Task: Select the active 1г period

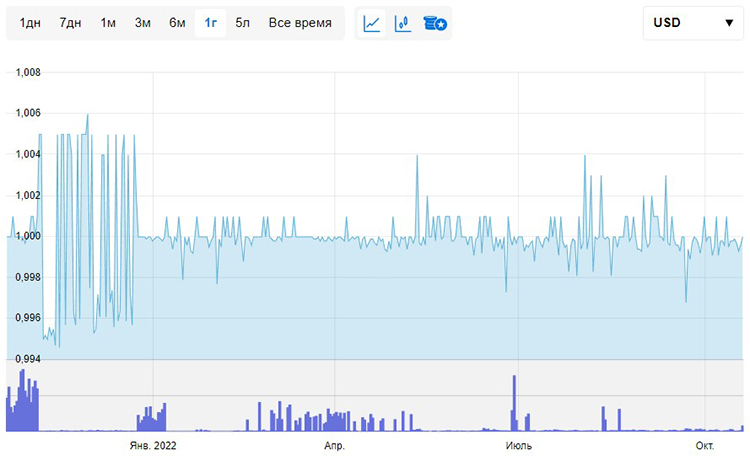Action: (x=210, y=23)
